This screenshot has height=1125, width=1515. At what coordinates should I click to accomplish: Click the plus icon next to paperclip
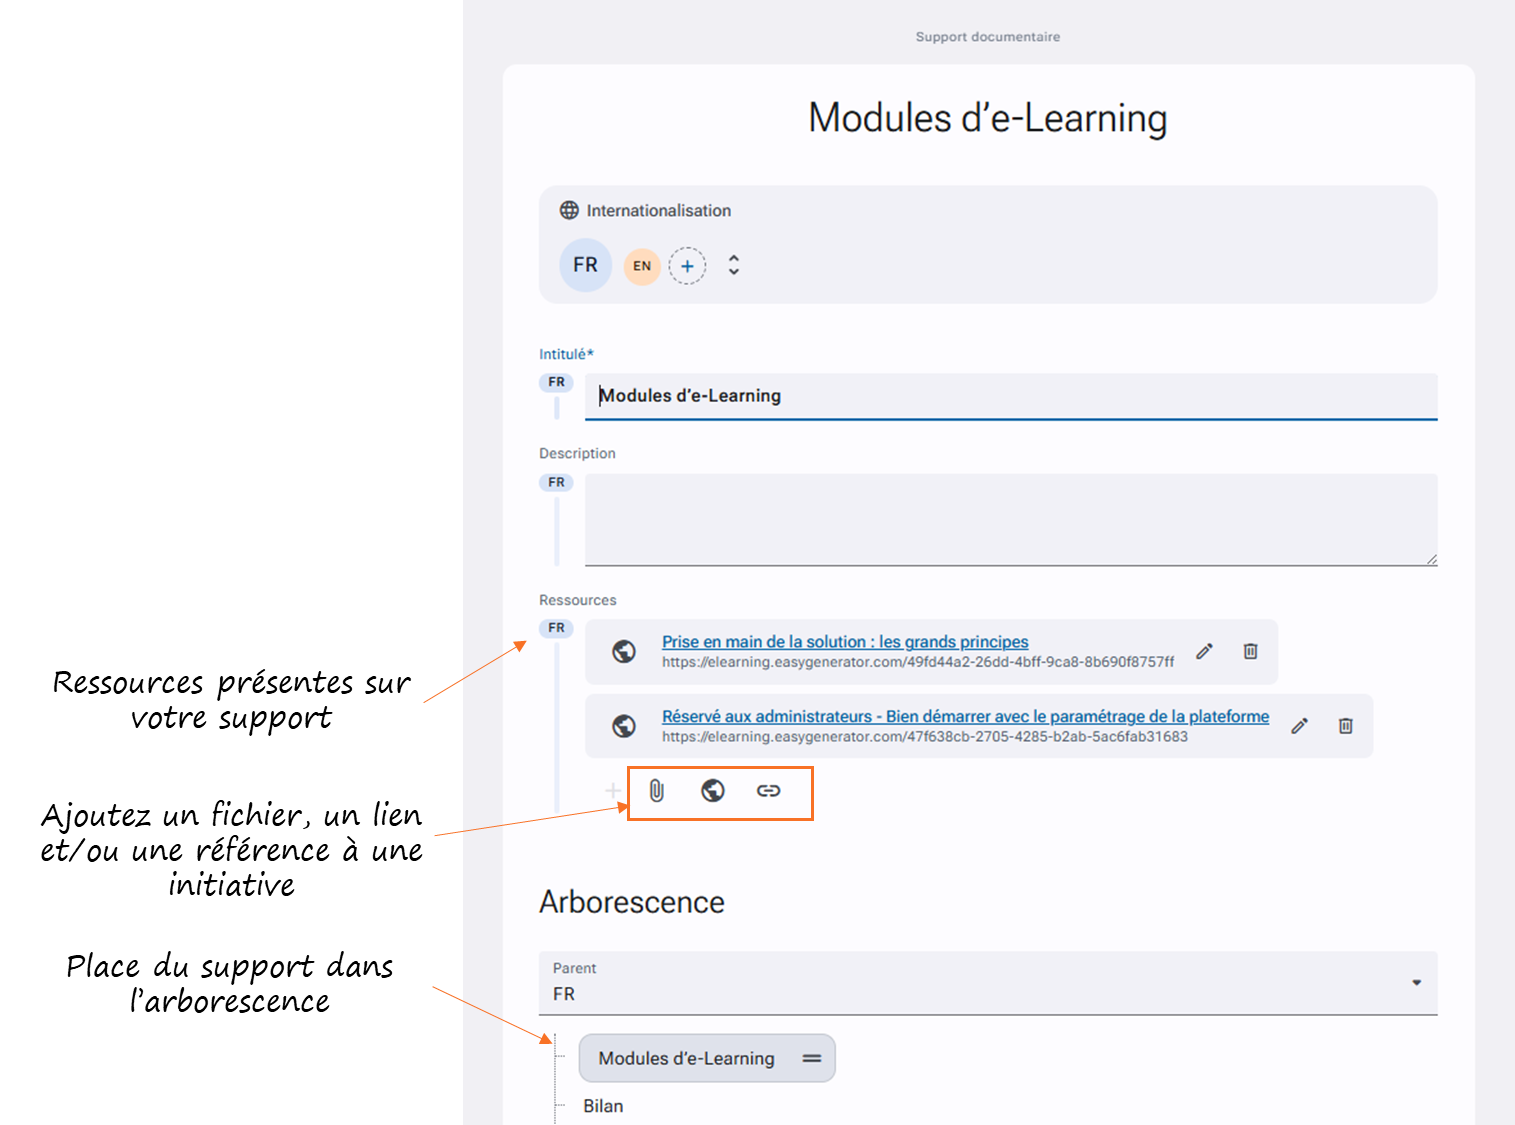point(613,791)
